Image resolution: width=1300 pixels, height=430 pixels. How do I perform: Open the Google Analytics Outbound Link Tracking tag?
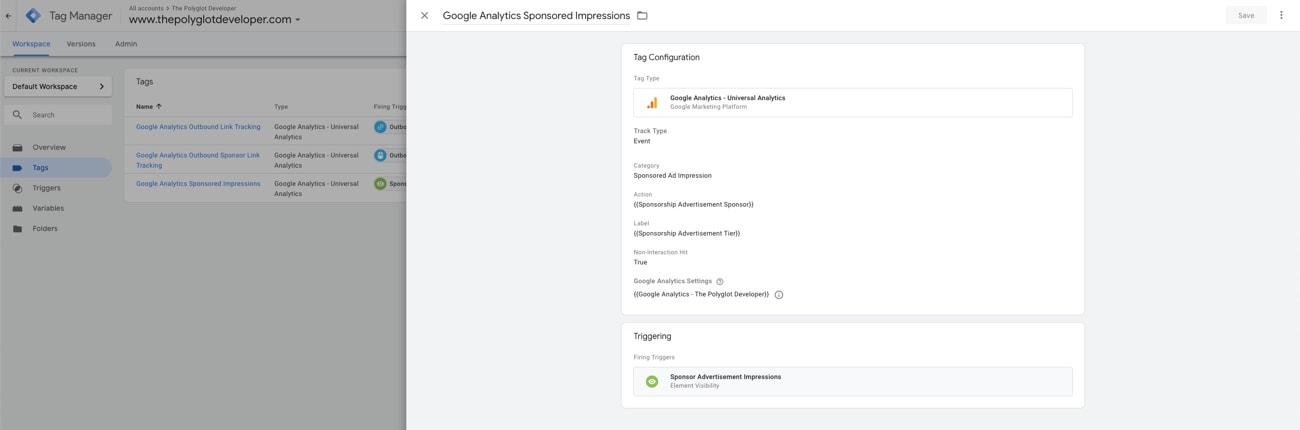[198, 127]
